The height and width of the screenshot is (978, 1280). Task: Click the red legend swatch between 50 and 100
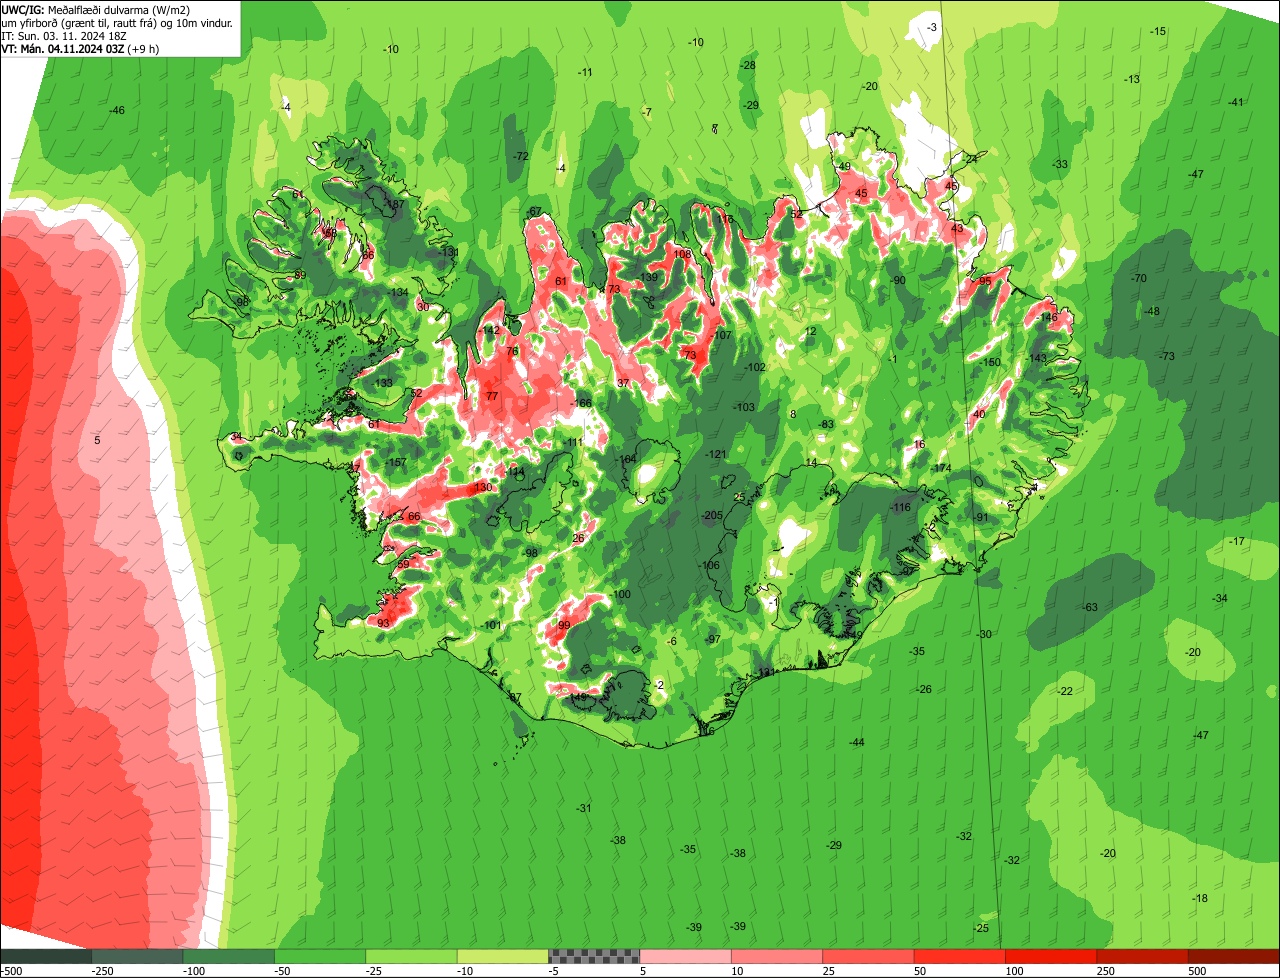[960, 956]
